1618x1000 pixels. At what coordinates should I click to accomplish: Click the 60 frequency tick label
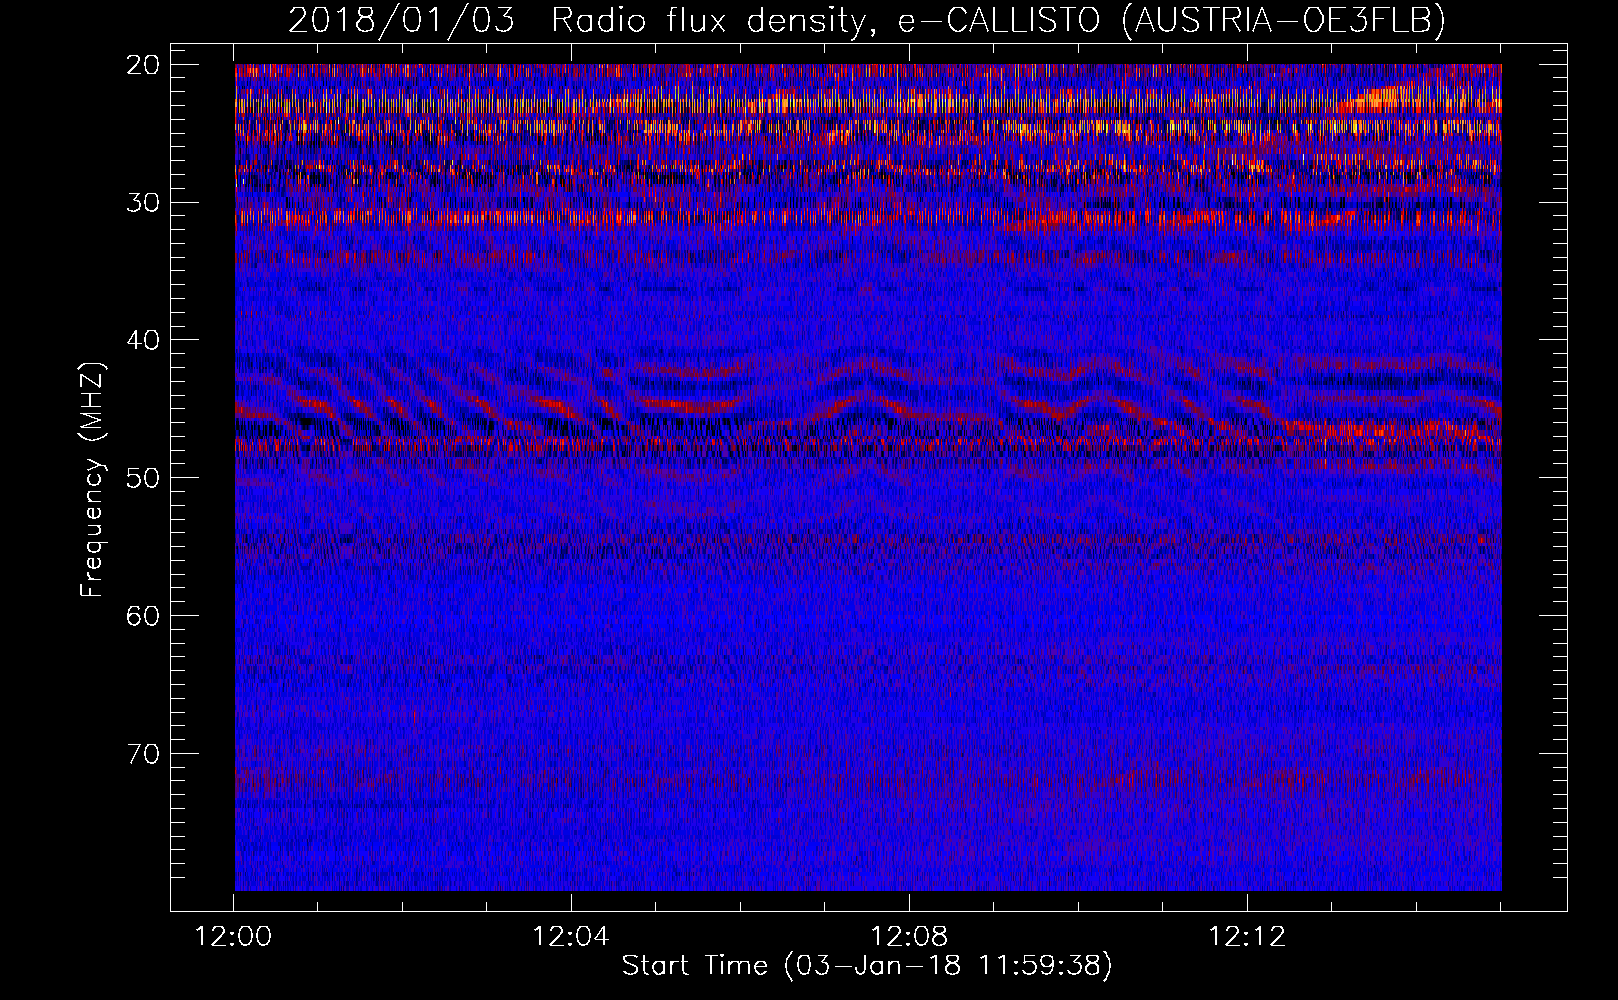[144, 616]
